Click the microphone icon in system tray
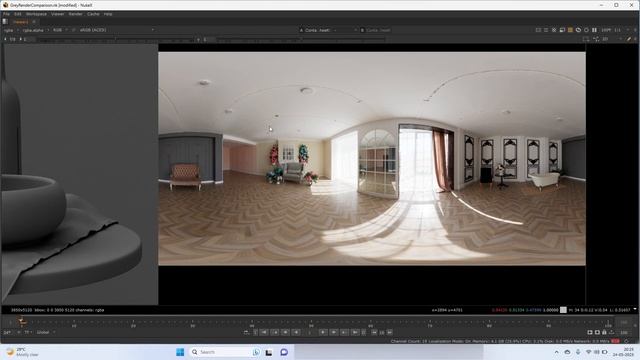The height and width of the screenshot is (360, 640). [x=578, y=352]
